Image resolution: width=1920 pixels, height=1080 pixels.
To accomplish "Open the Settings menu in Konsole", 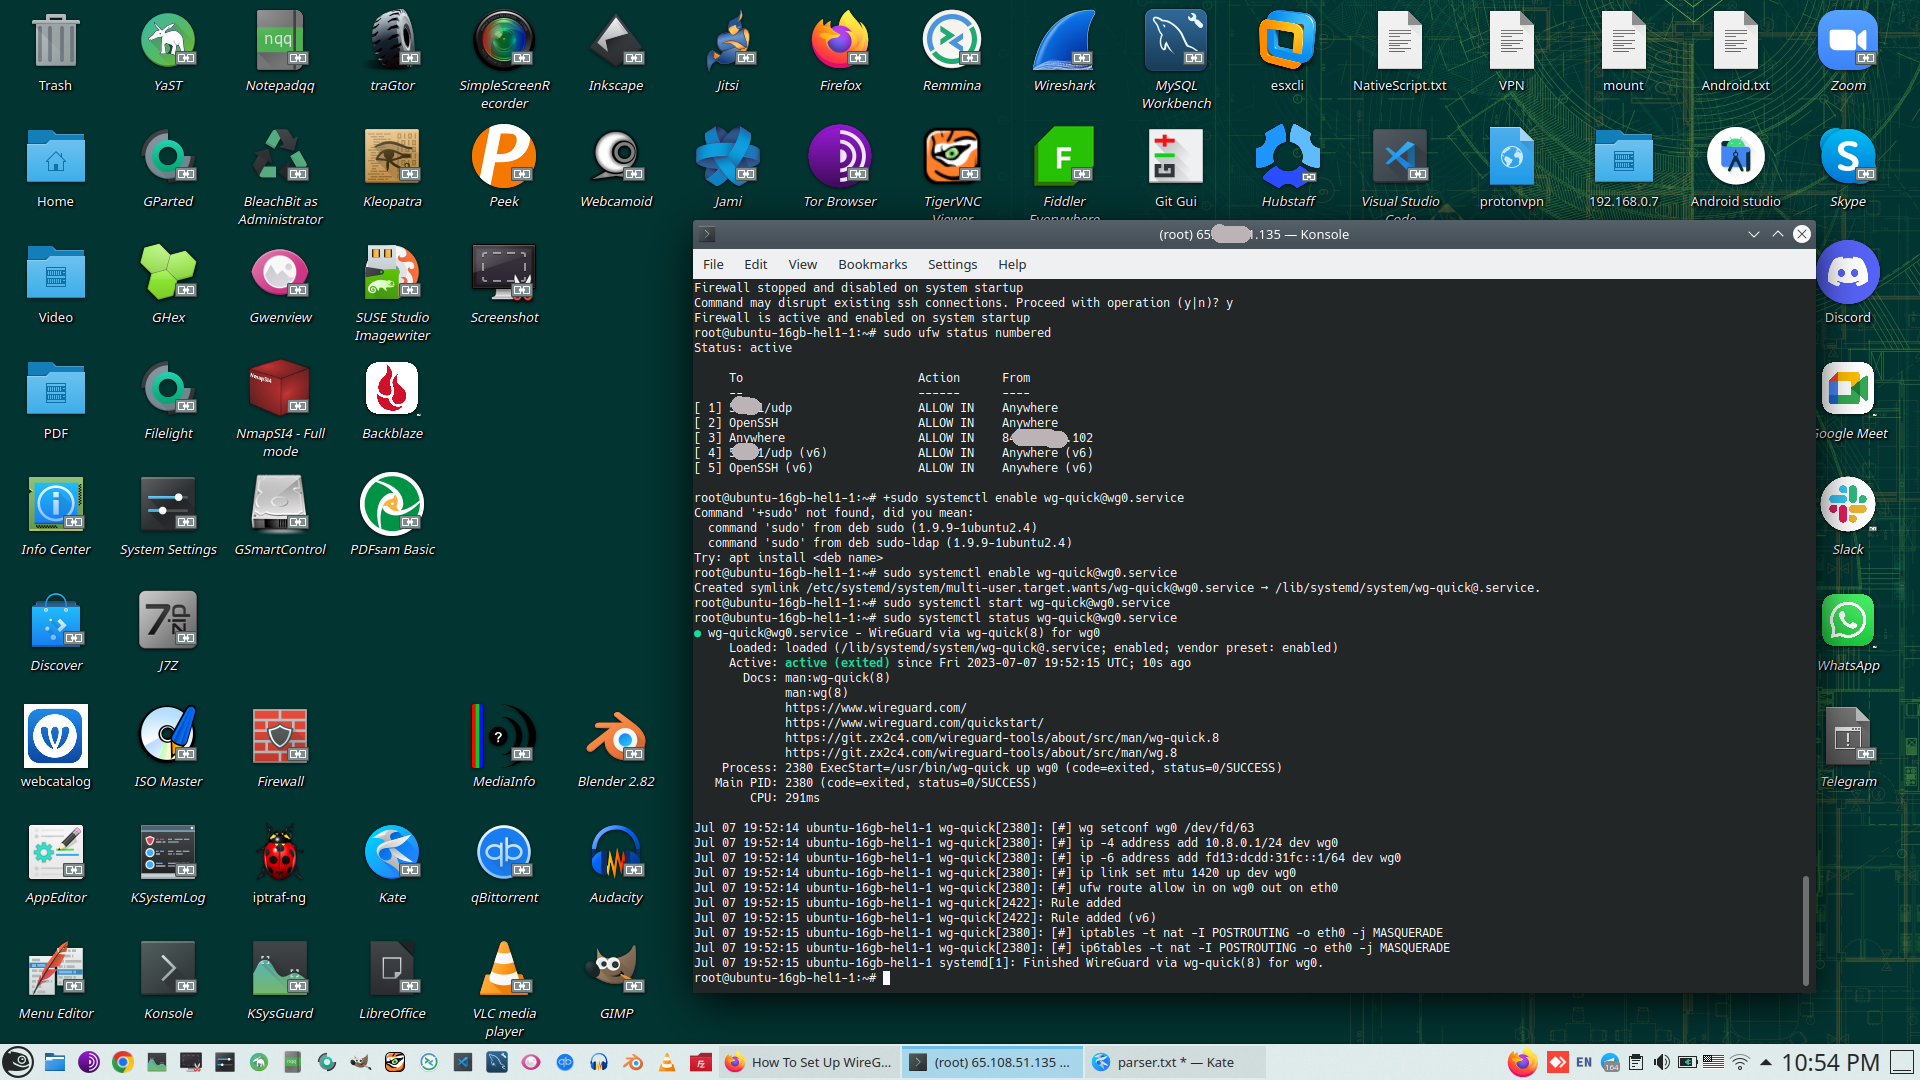I will coord(952,265).
